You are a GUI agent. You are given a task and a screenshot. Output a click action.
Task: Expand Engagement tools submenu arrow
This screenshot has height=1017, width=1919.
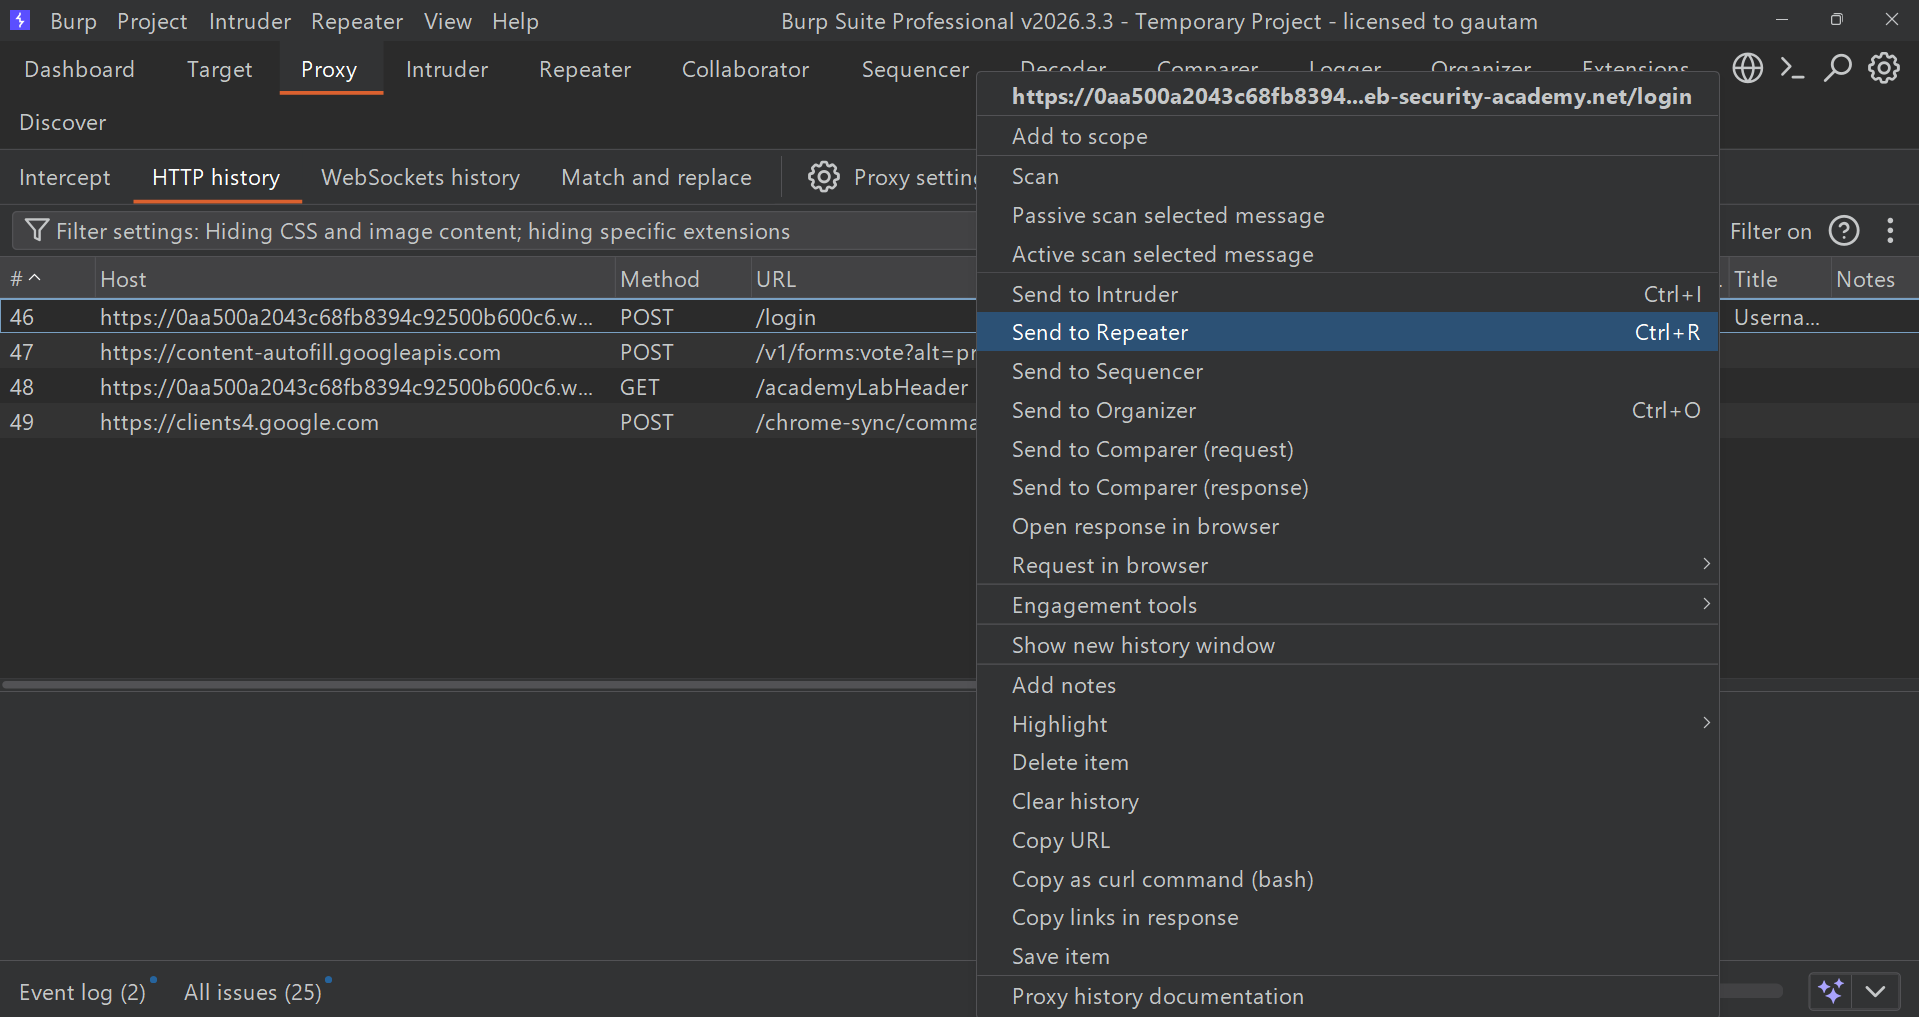[1707, 604]
